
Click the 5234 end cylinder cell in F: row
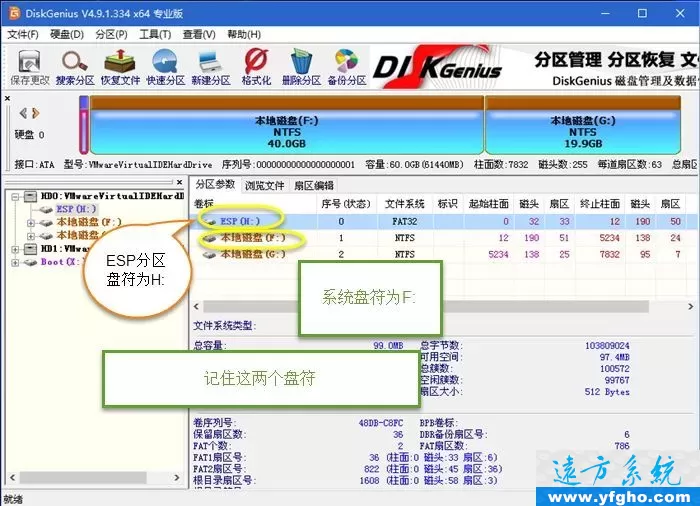[609, 238]
